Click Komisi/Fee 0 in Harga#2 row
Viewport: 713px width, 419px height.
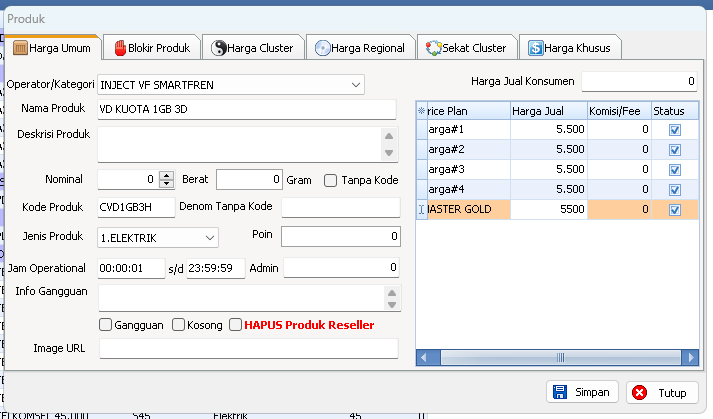pos(619,150)
